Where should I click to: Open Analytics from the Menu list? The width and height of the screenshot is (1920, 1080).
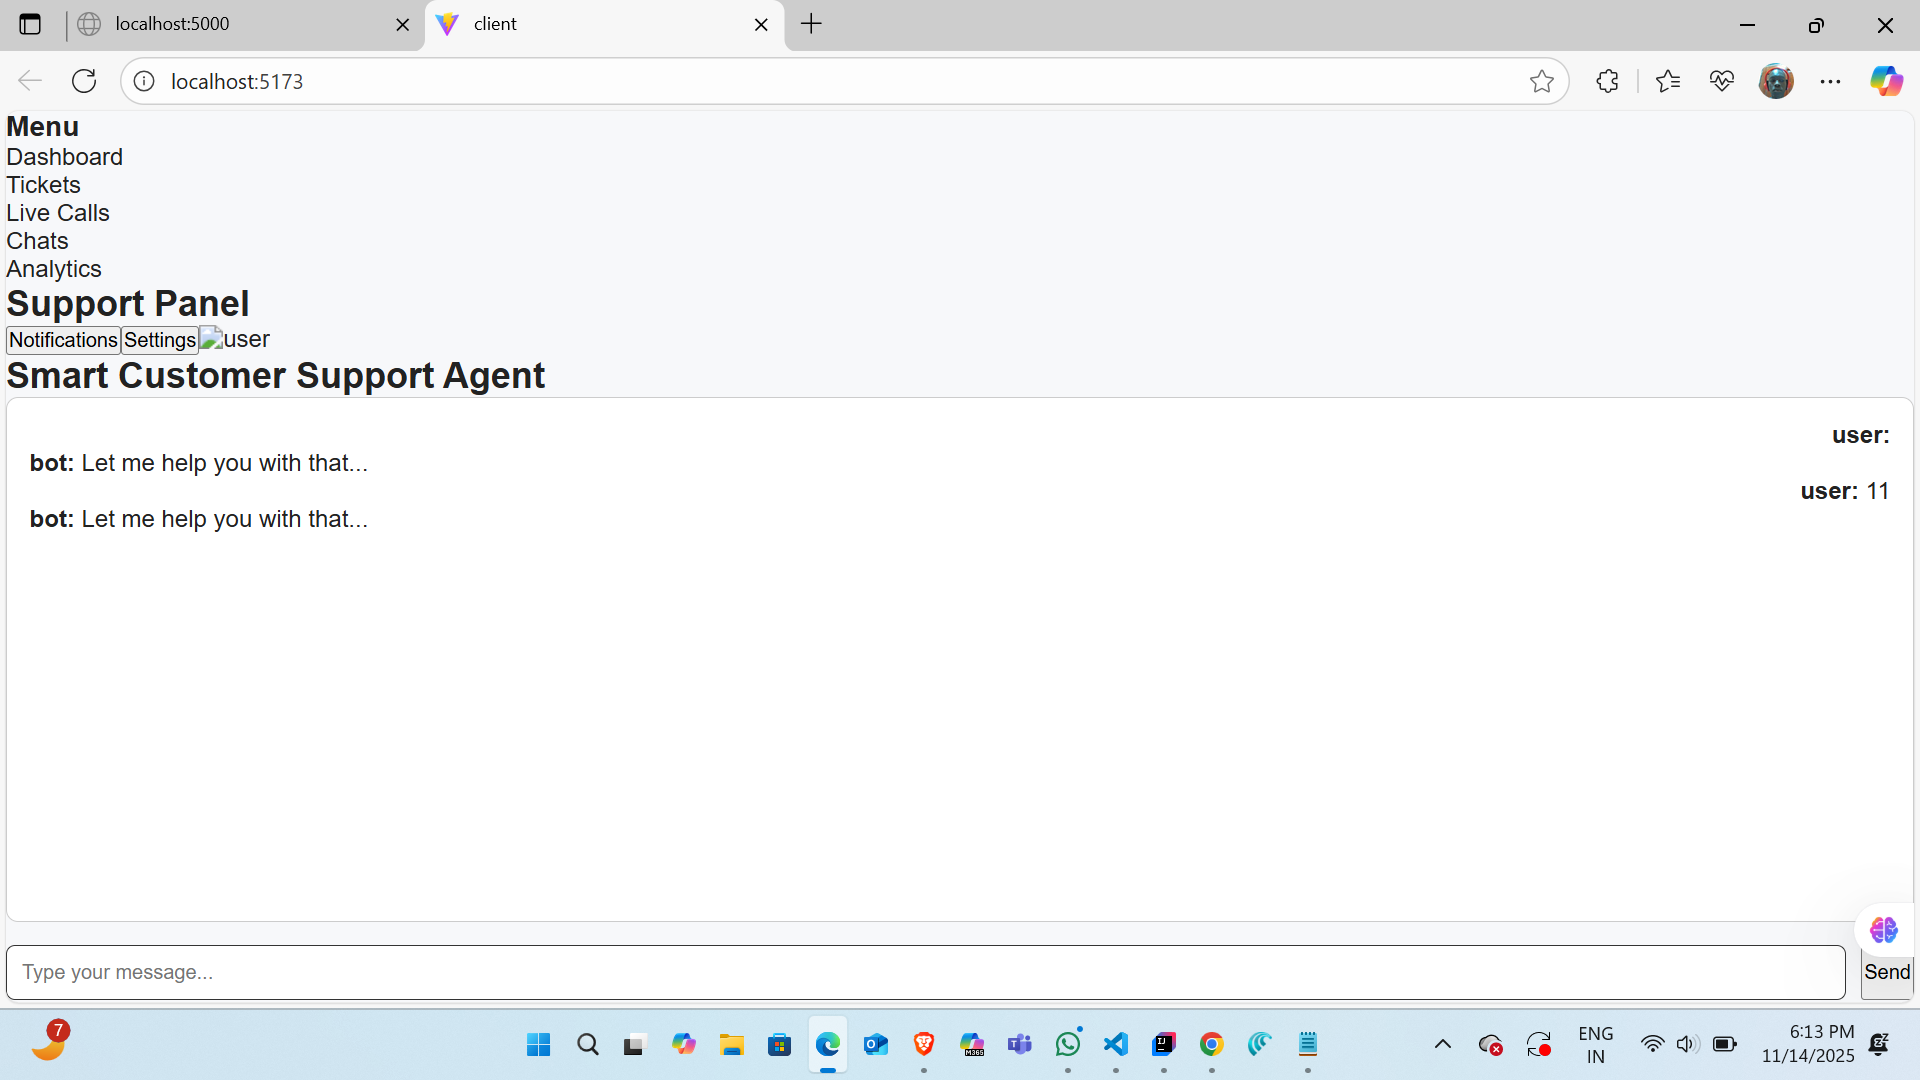[x=53, y=268]
